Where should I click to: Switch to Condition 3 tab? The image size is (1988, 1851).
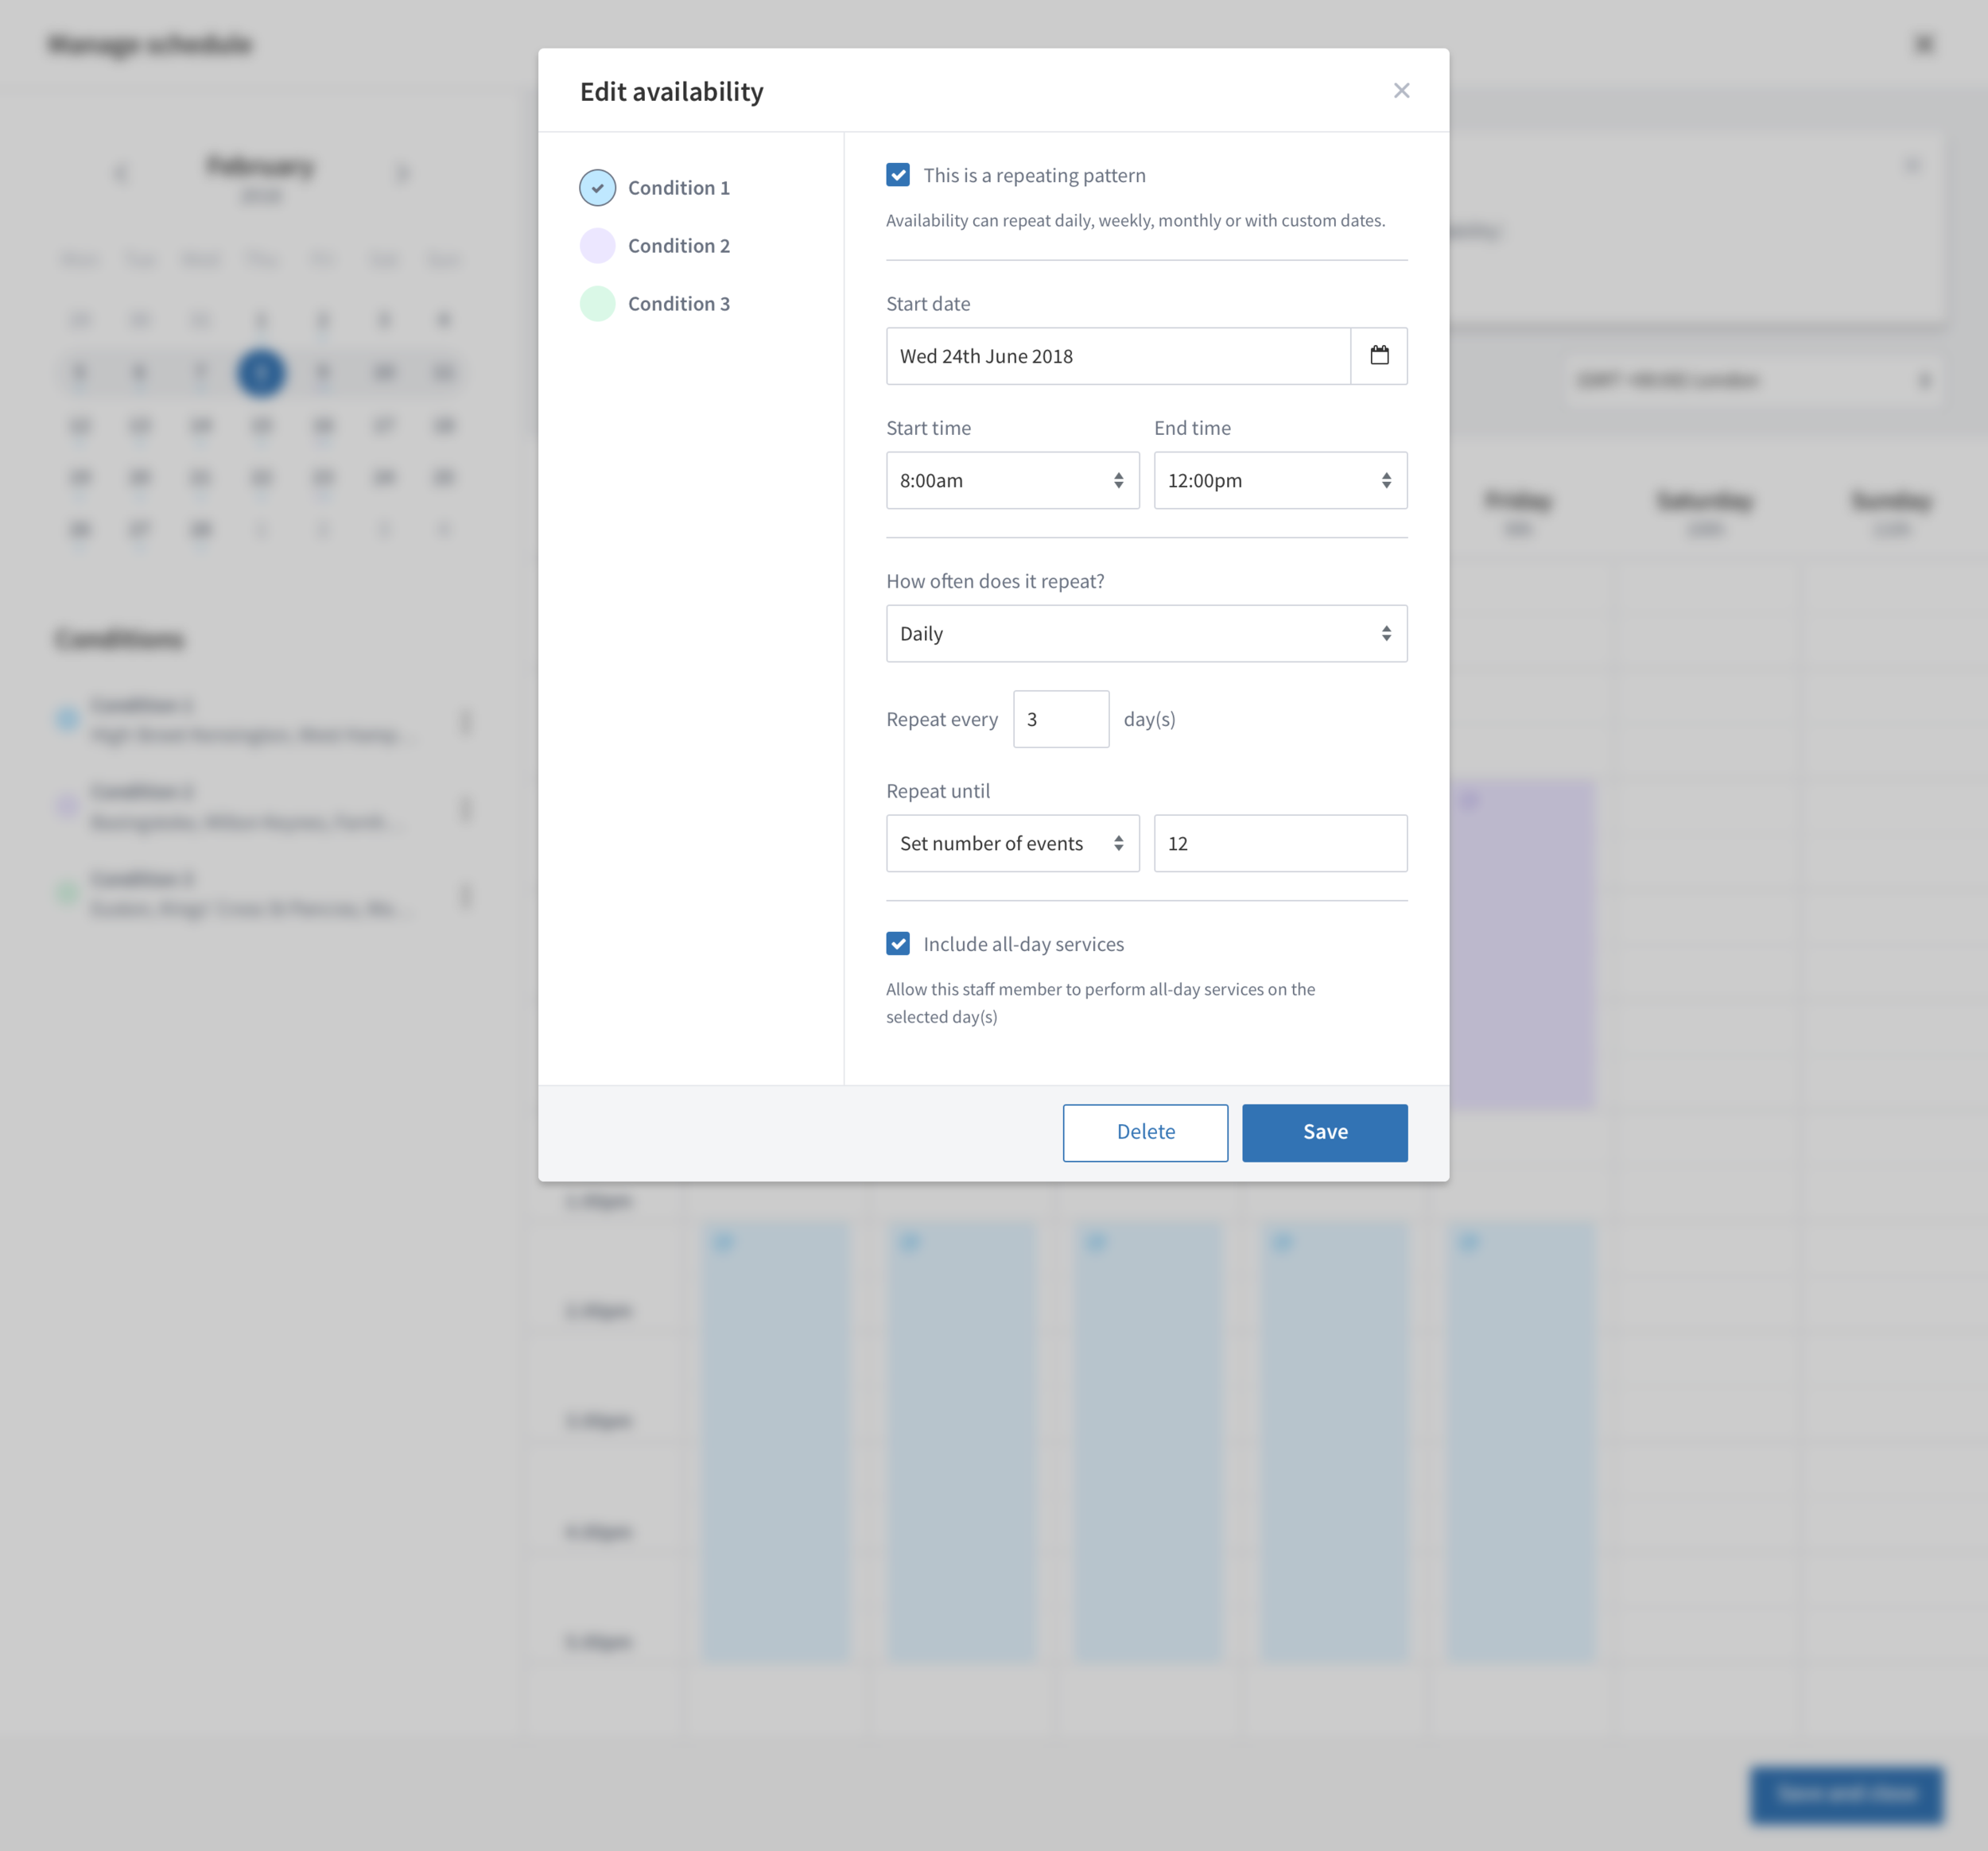pyautogui.click(x=678, y=304)
